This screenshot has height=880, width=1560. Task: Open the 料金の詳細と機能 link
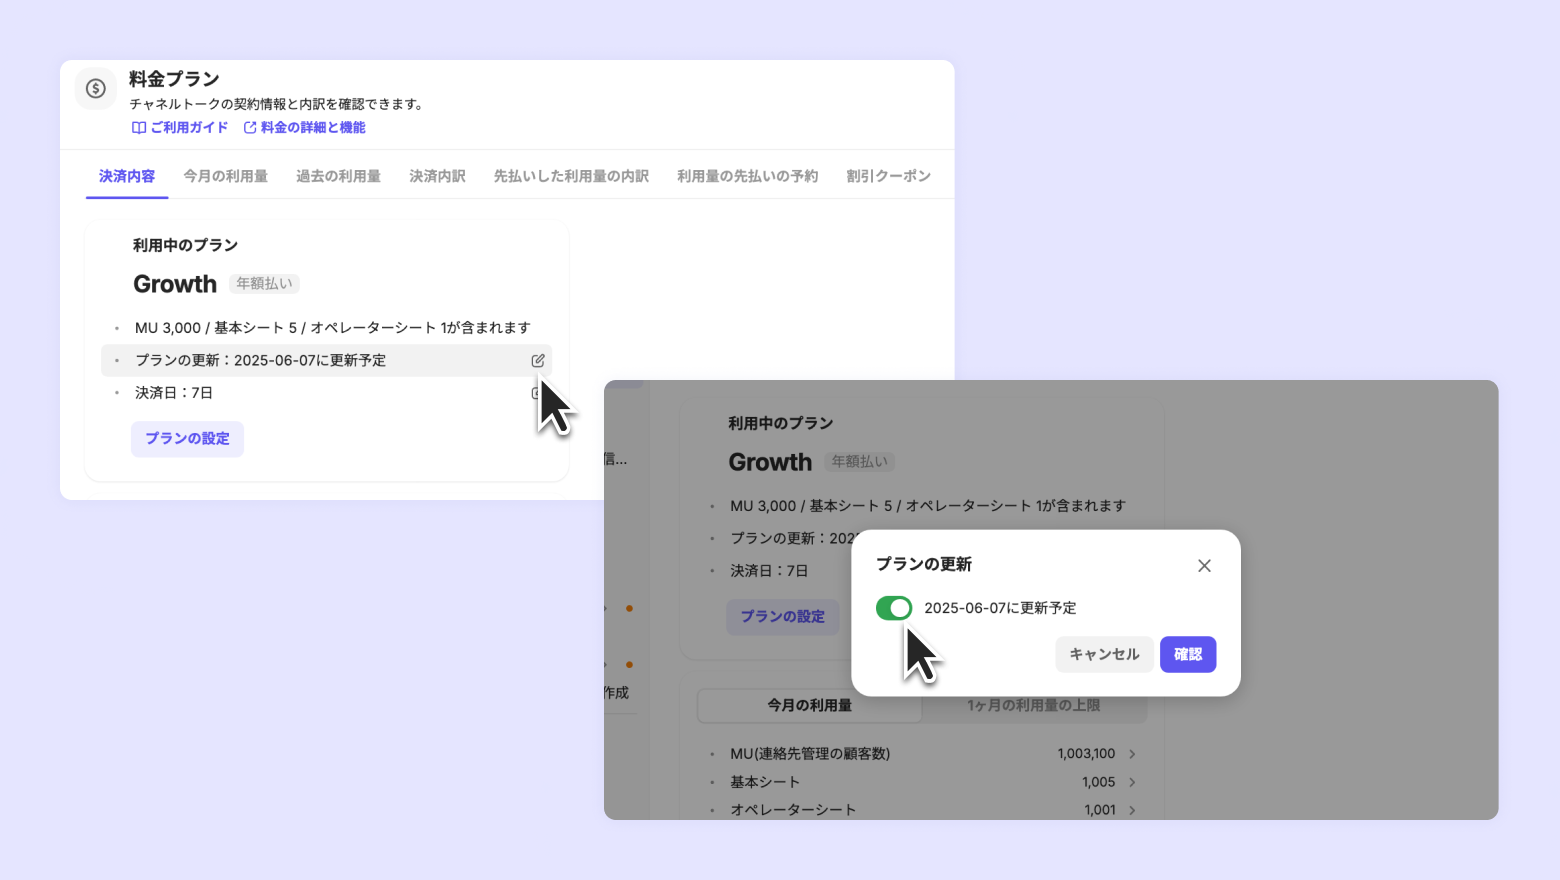305,128
